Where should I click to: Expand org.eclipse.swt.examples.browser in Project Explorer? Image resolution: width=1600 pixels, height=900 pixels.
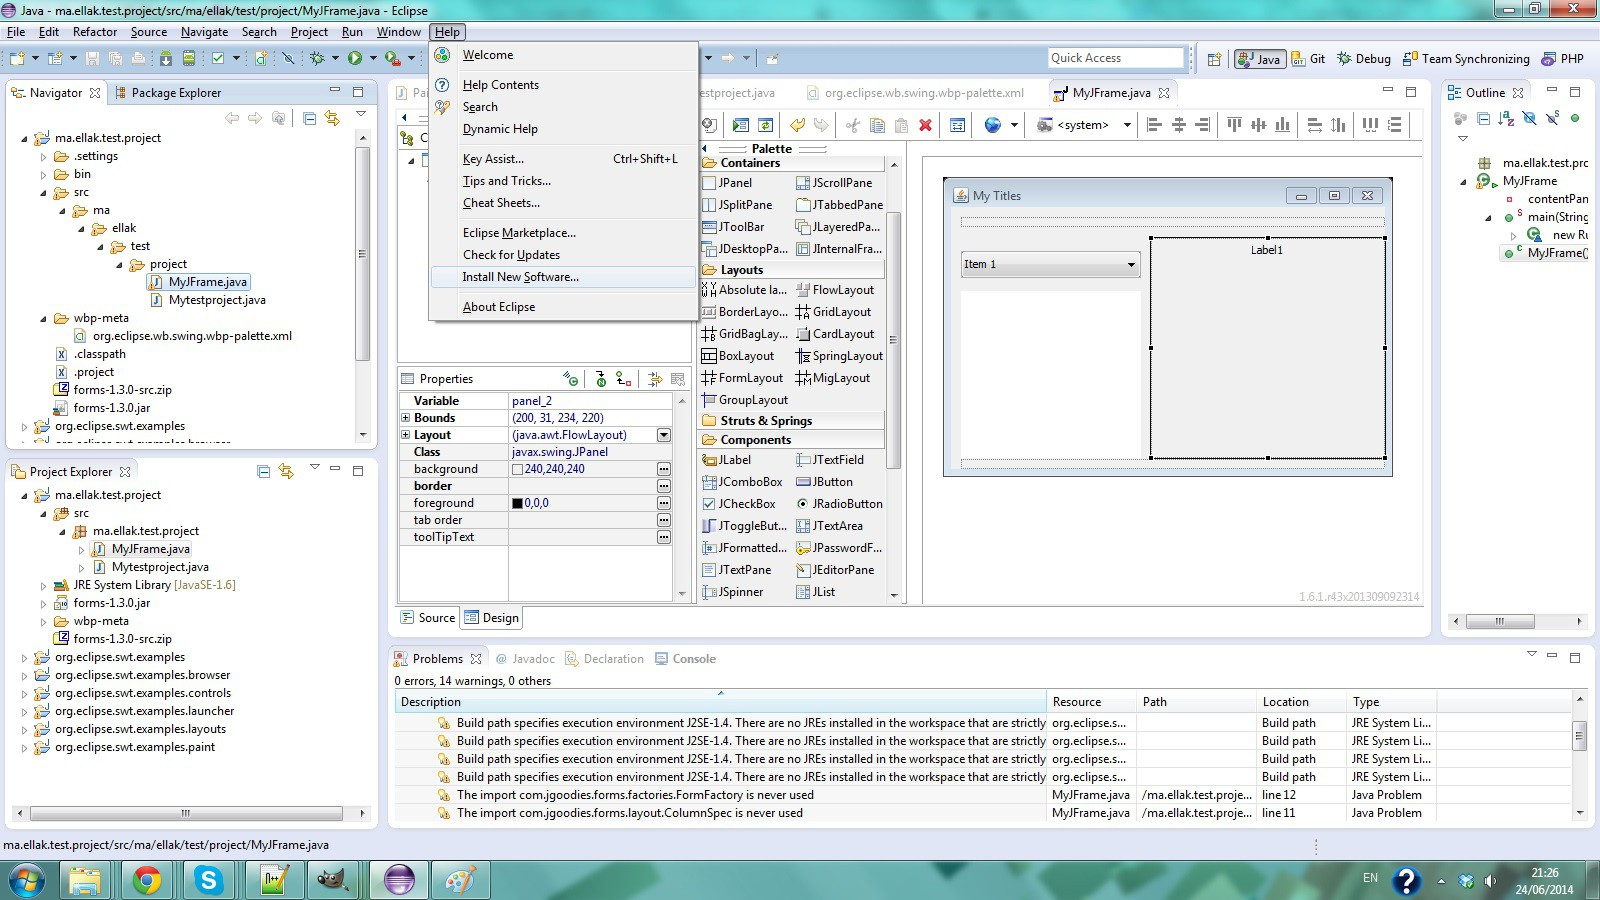(24, 675)
